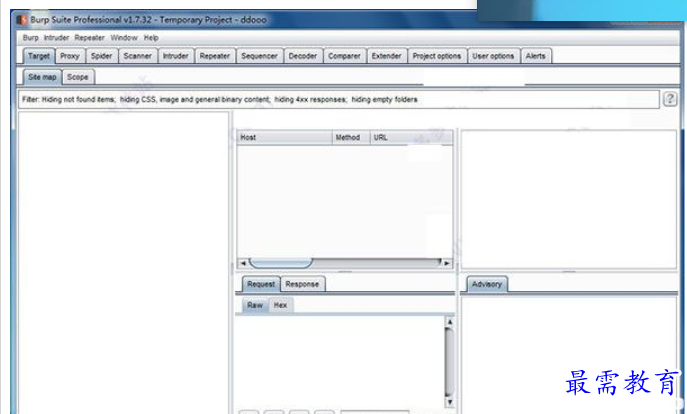Open the Help menu
Image resolution: width=687 pixels, height=414 pixels.
tap(151, 38)
